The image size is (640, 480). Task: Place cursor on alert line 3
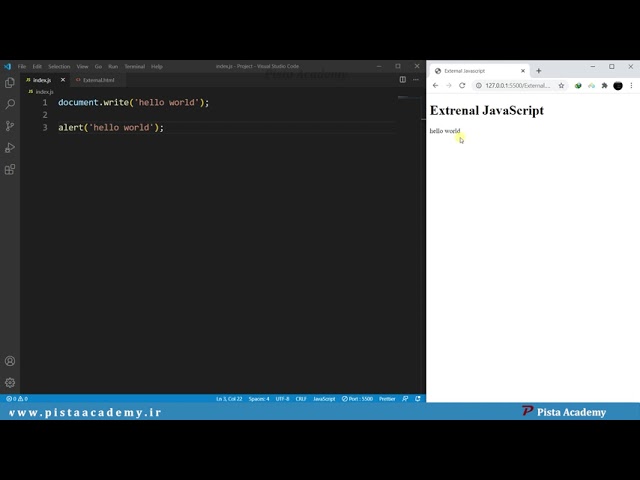point(111,127)
